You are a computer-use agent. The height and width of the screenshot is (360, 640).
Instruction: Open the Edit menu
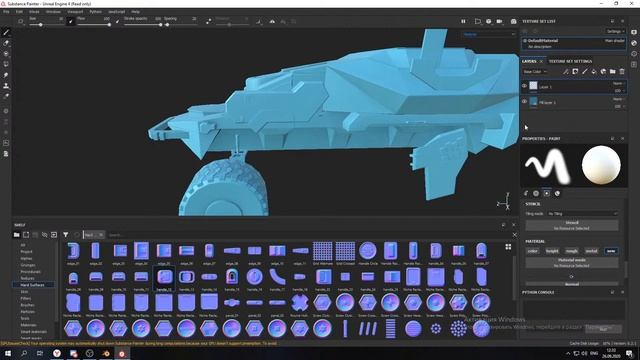[19, 12]
